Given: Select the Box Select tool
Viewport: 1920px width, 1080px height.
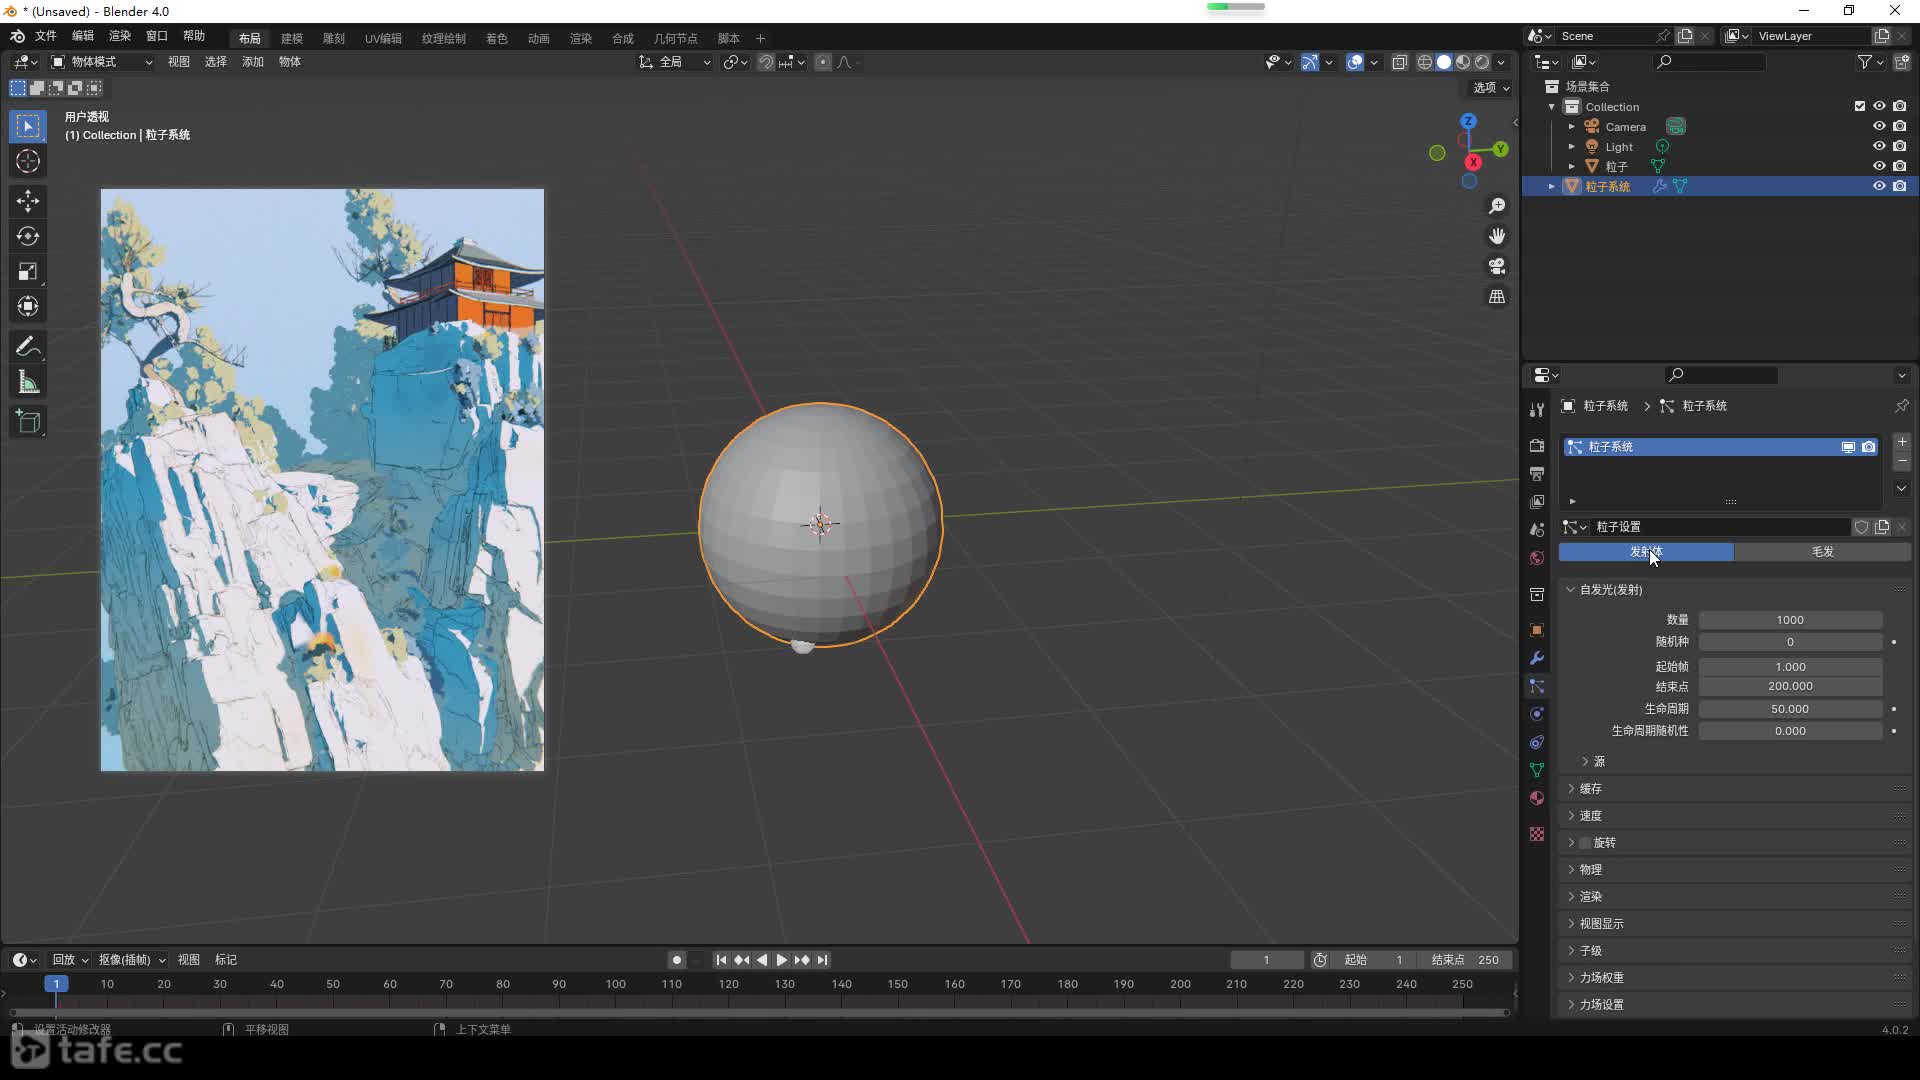Looking at the screenshot, I should point(28,126).
